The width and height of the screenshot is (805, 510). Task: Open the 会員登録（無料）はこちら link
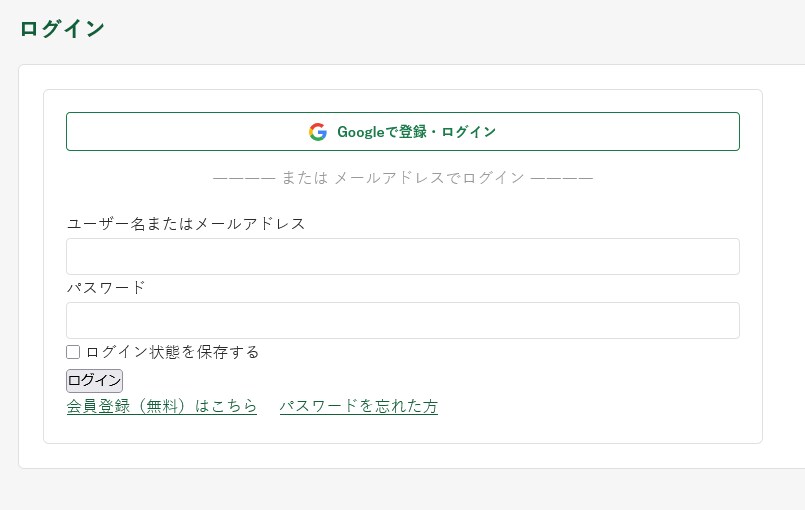click(162, 406)
